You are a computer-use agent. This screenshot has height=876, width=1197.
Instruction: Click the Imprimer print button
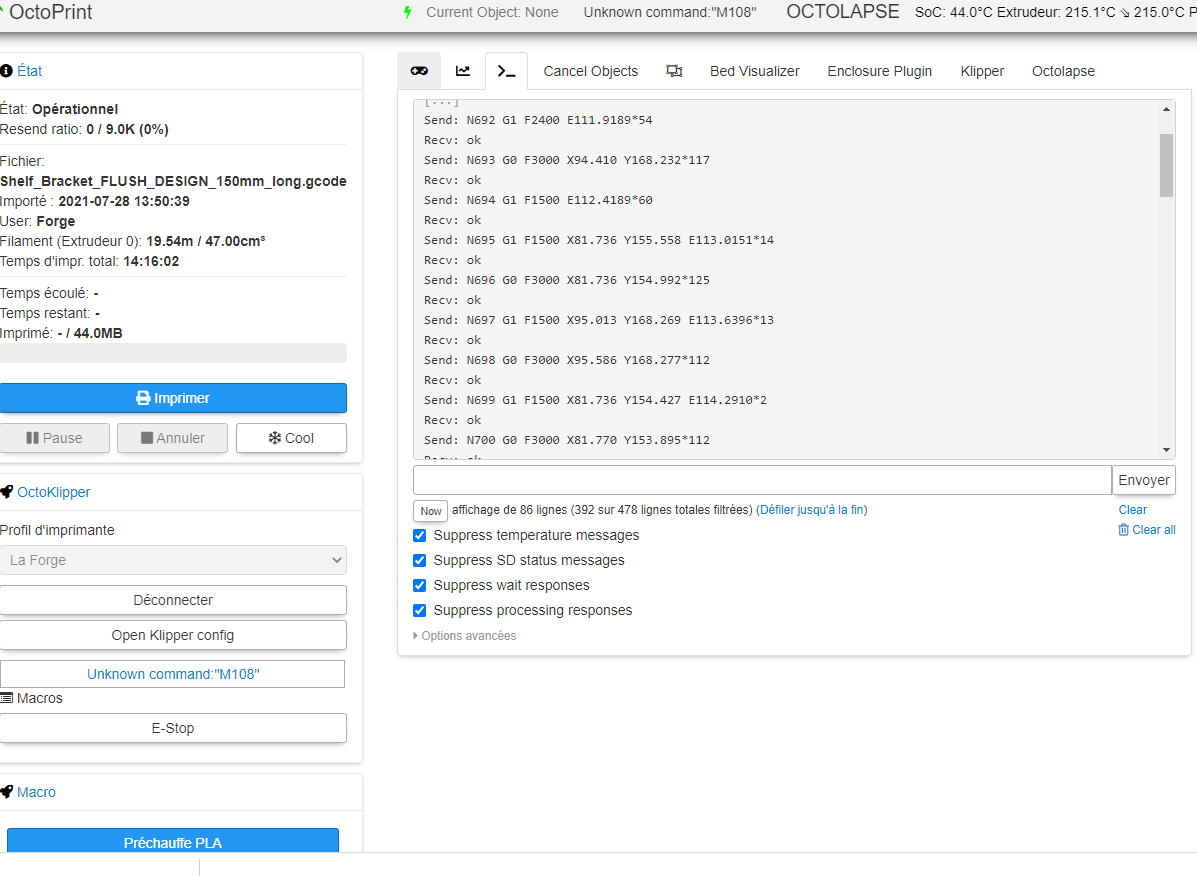point(173,398)
